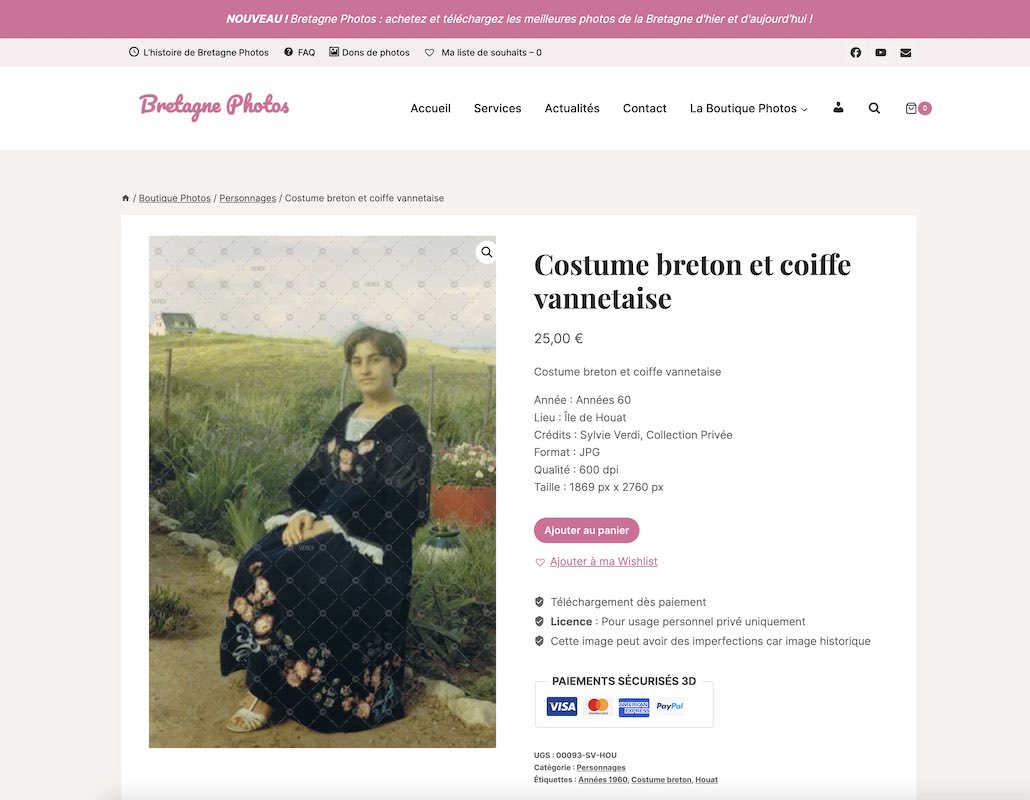The width and height of the screenshot is (1030, 800).
Task: Click Ajouter à ma Wishlist link
Action: point(603,562)
